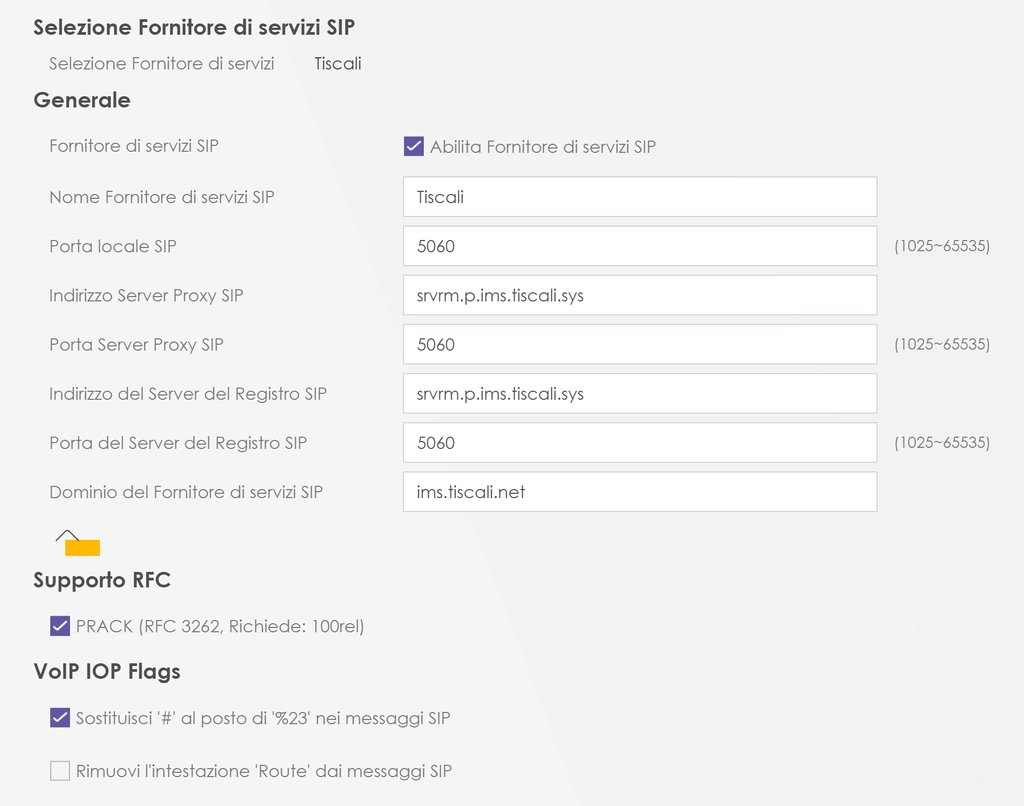Disable the Abilita Fornitore di servizi SIP checkbox

tap(414, 147)
